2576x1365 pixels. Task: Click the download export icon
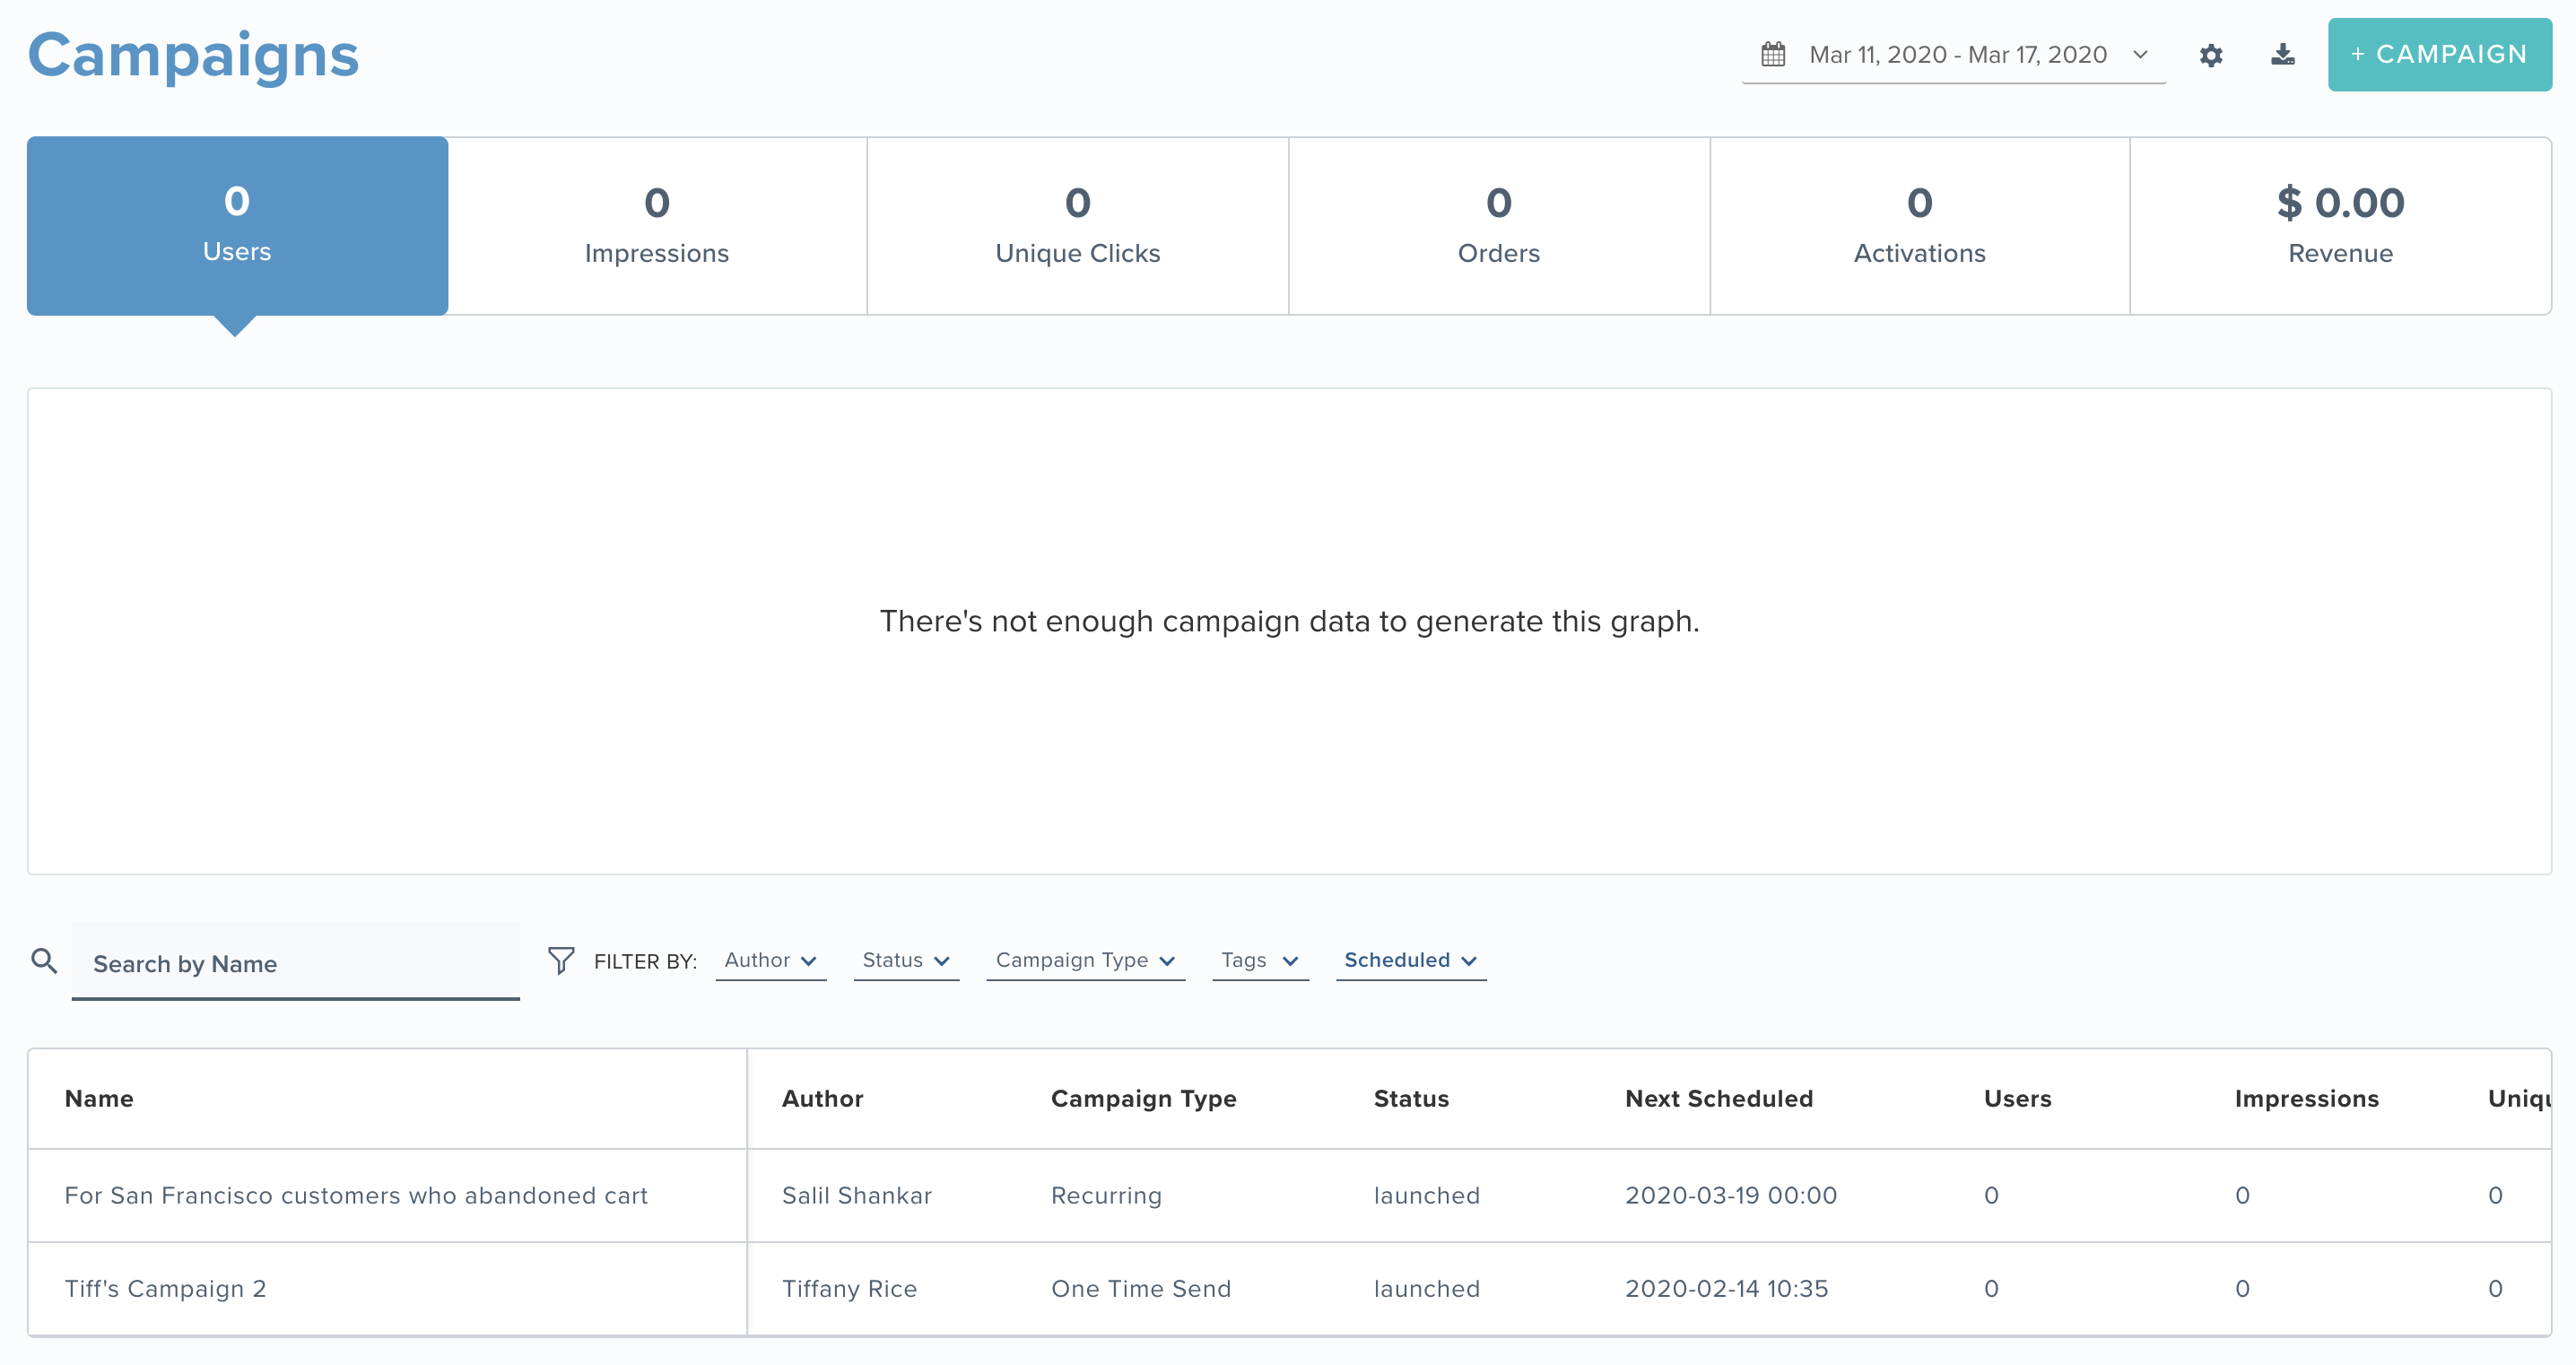[x=2283, y=54]
